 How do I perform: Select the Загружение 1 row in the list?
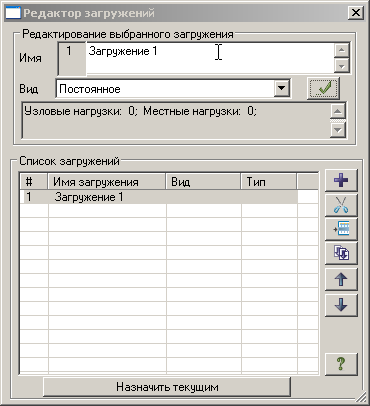pos(159,197)
